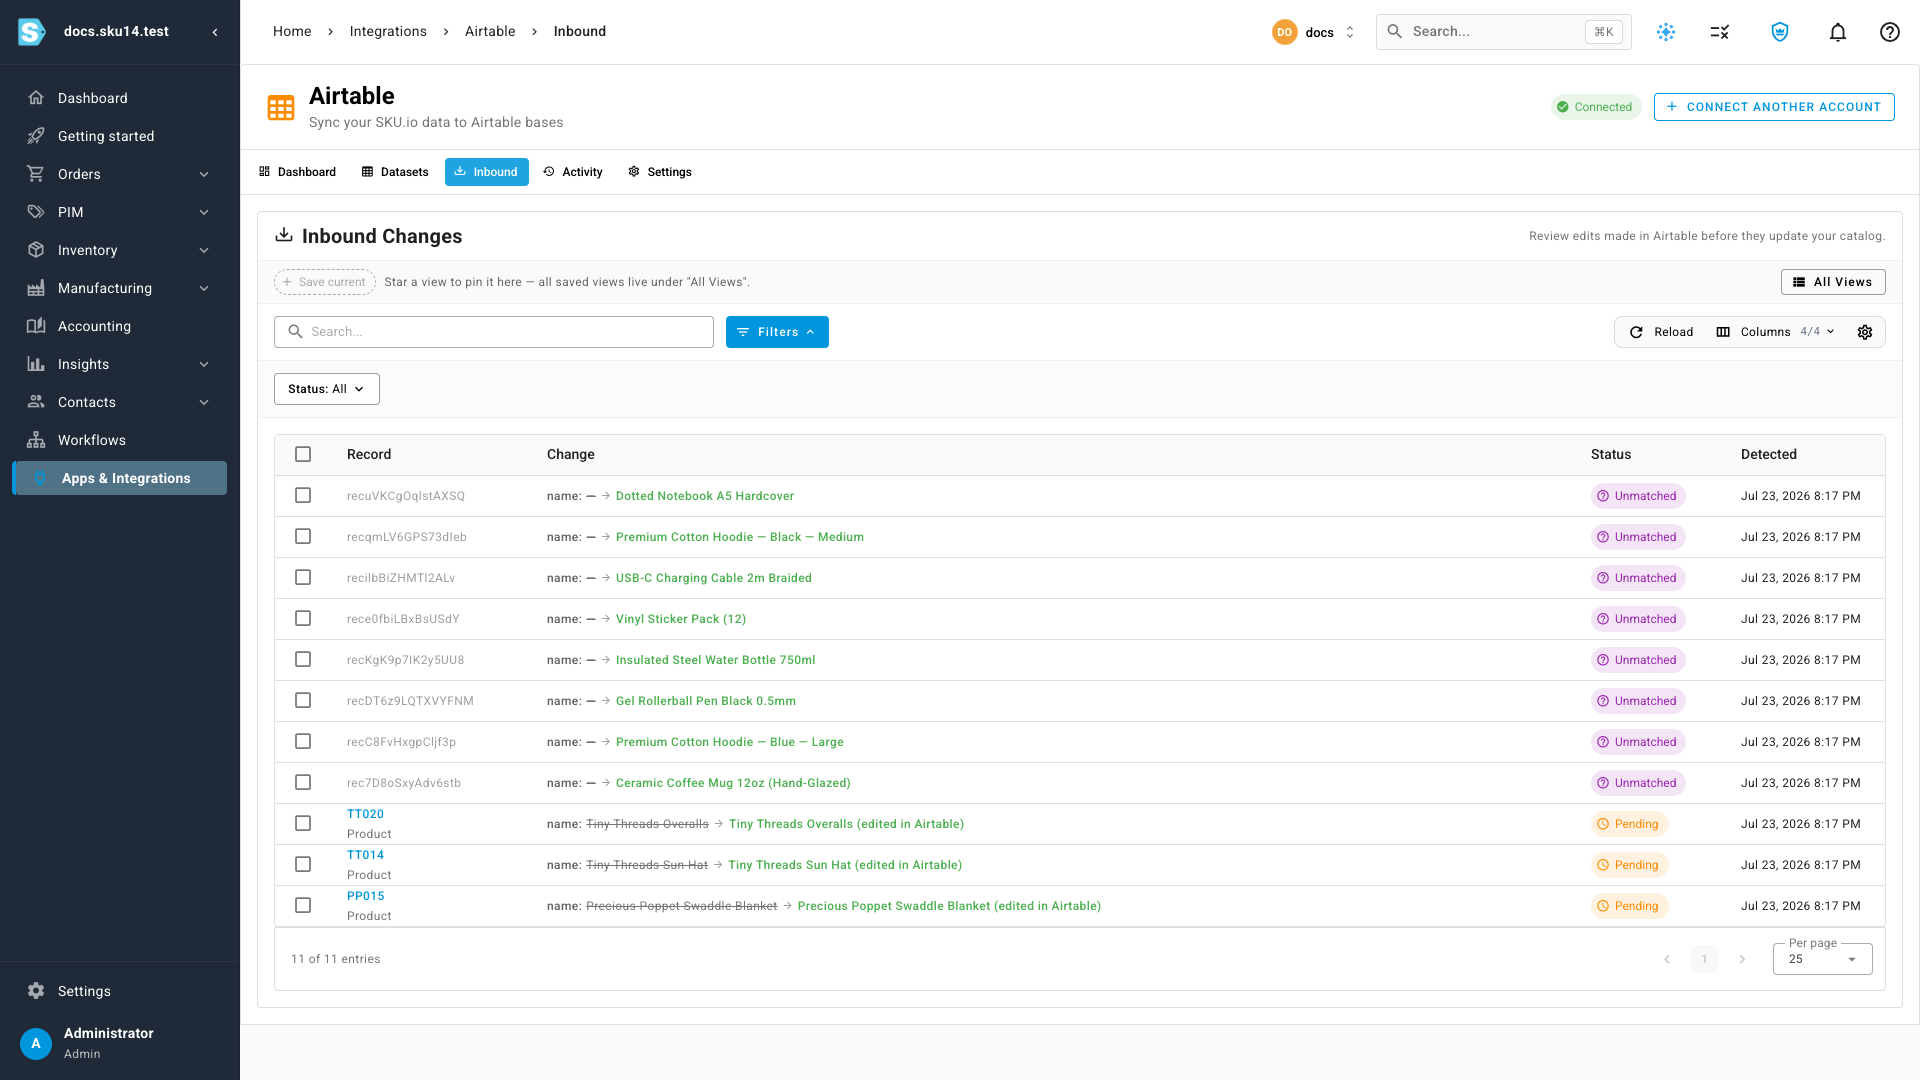Click the blue sparkle AI icon
The image size is (1920, 1080).
click(x=1666, y=32)
